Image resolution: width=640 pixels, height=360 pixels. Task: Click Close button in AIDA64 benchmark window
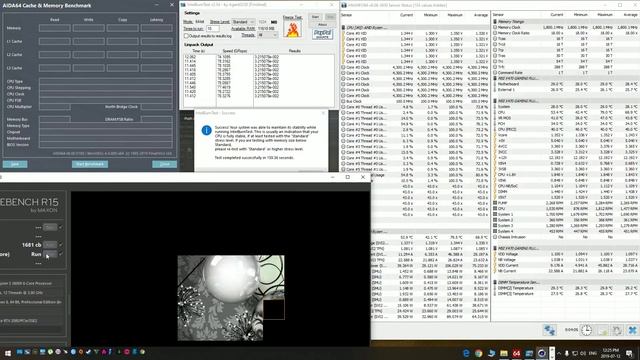[164, 164]
